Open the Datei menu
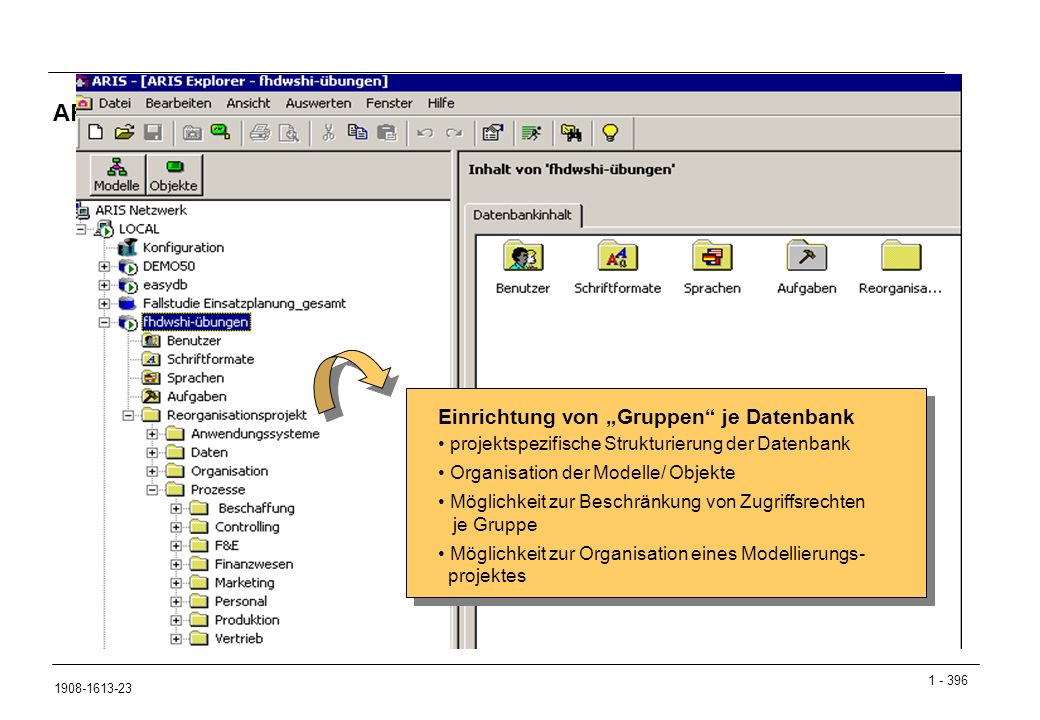 115,103
